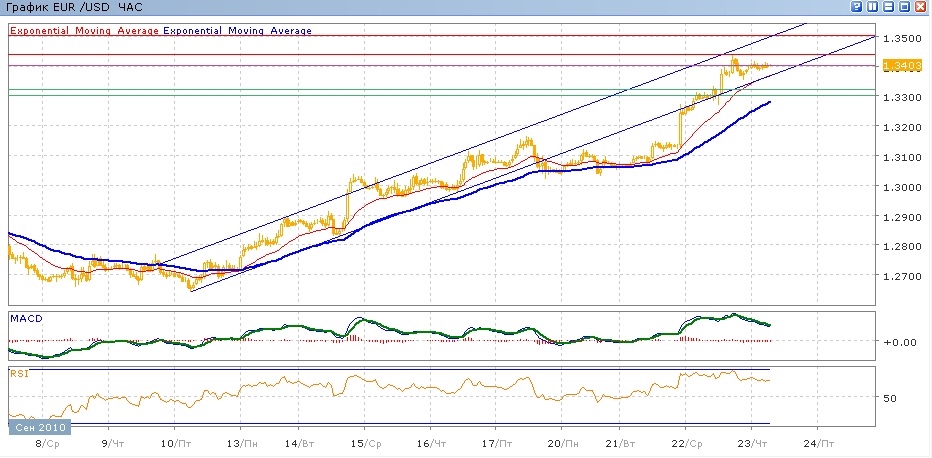The image size is (932, 458).
Task: Click the vertical split layout icon
Action: click(x=873, y=7)
